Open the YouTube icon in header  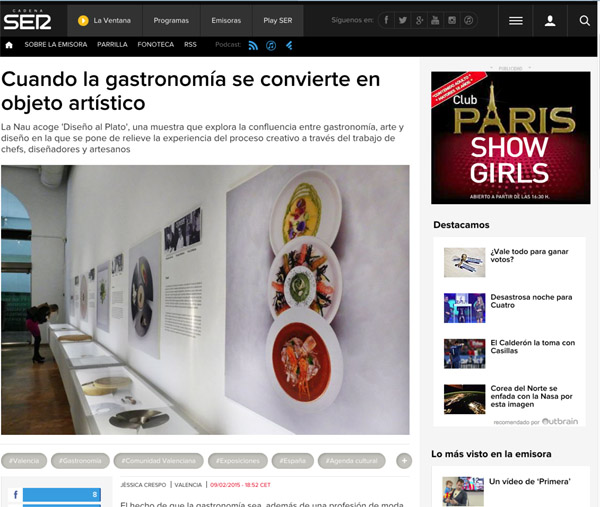436,20
